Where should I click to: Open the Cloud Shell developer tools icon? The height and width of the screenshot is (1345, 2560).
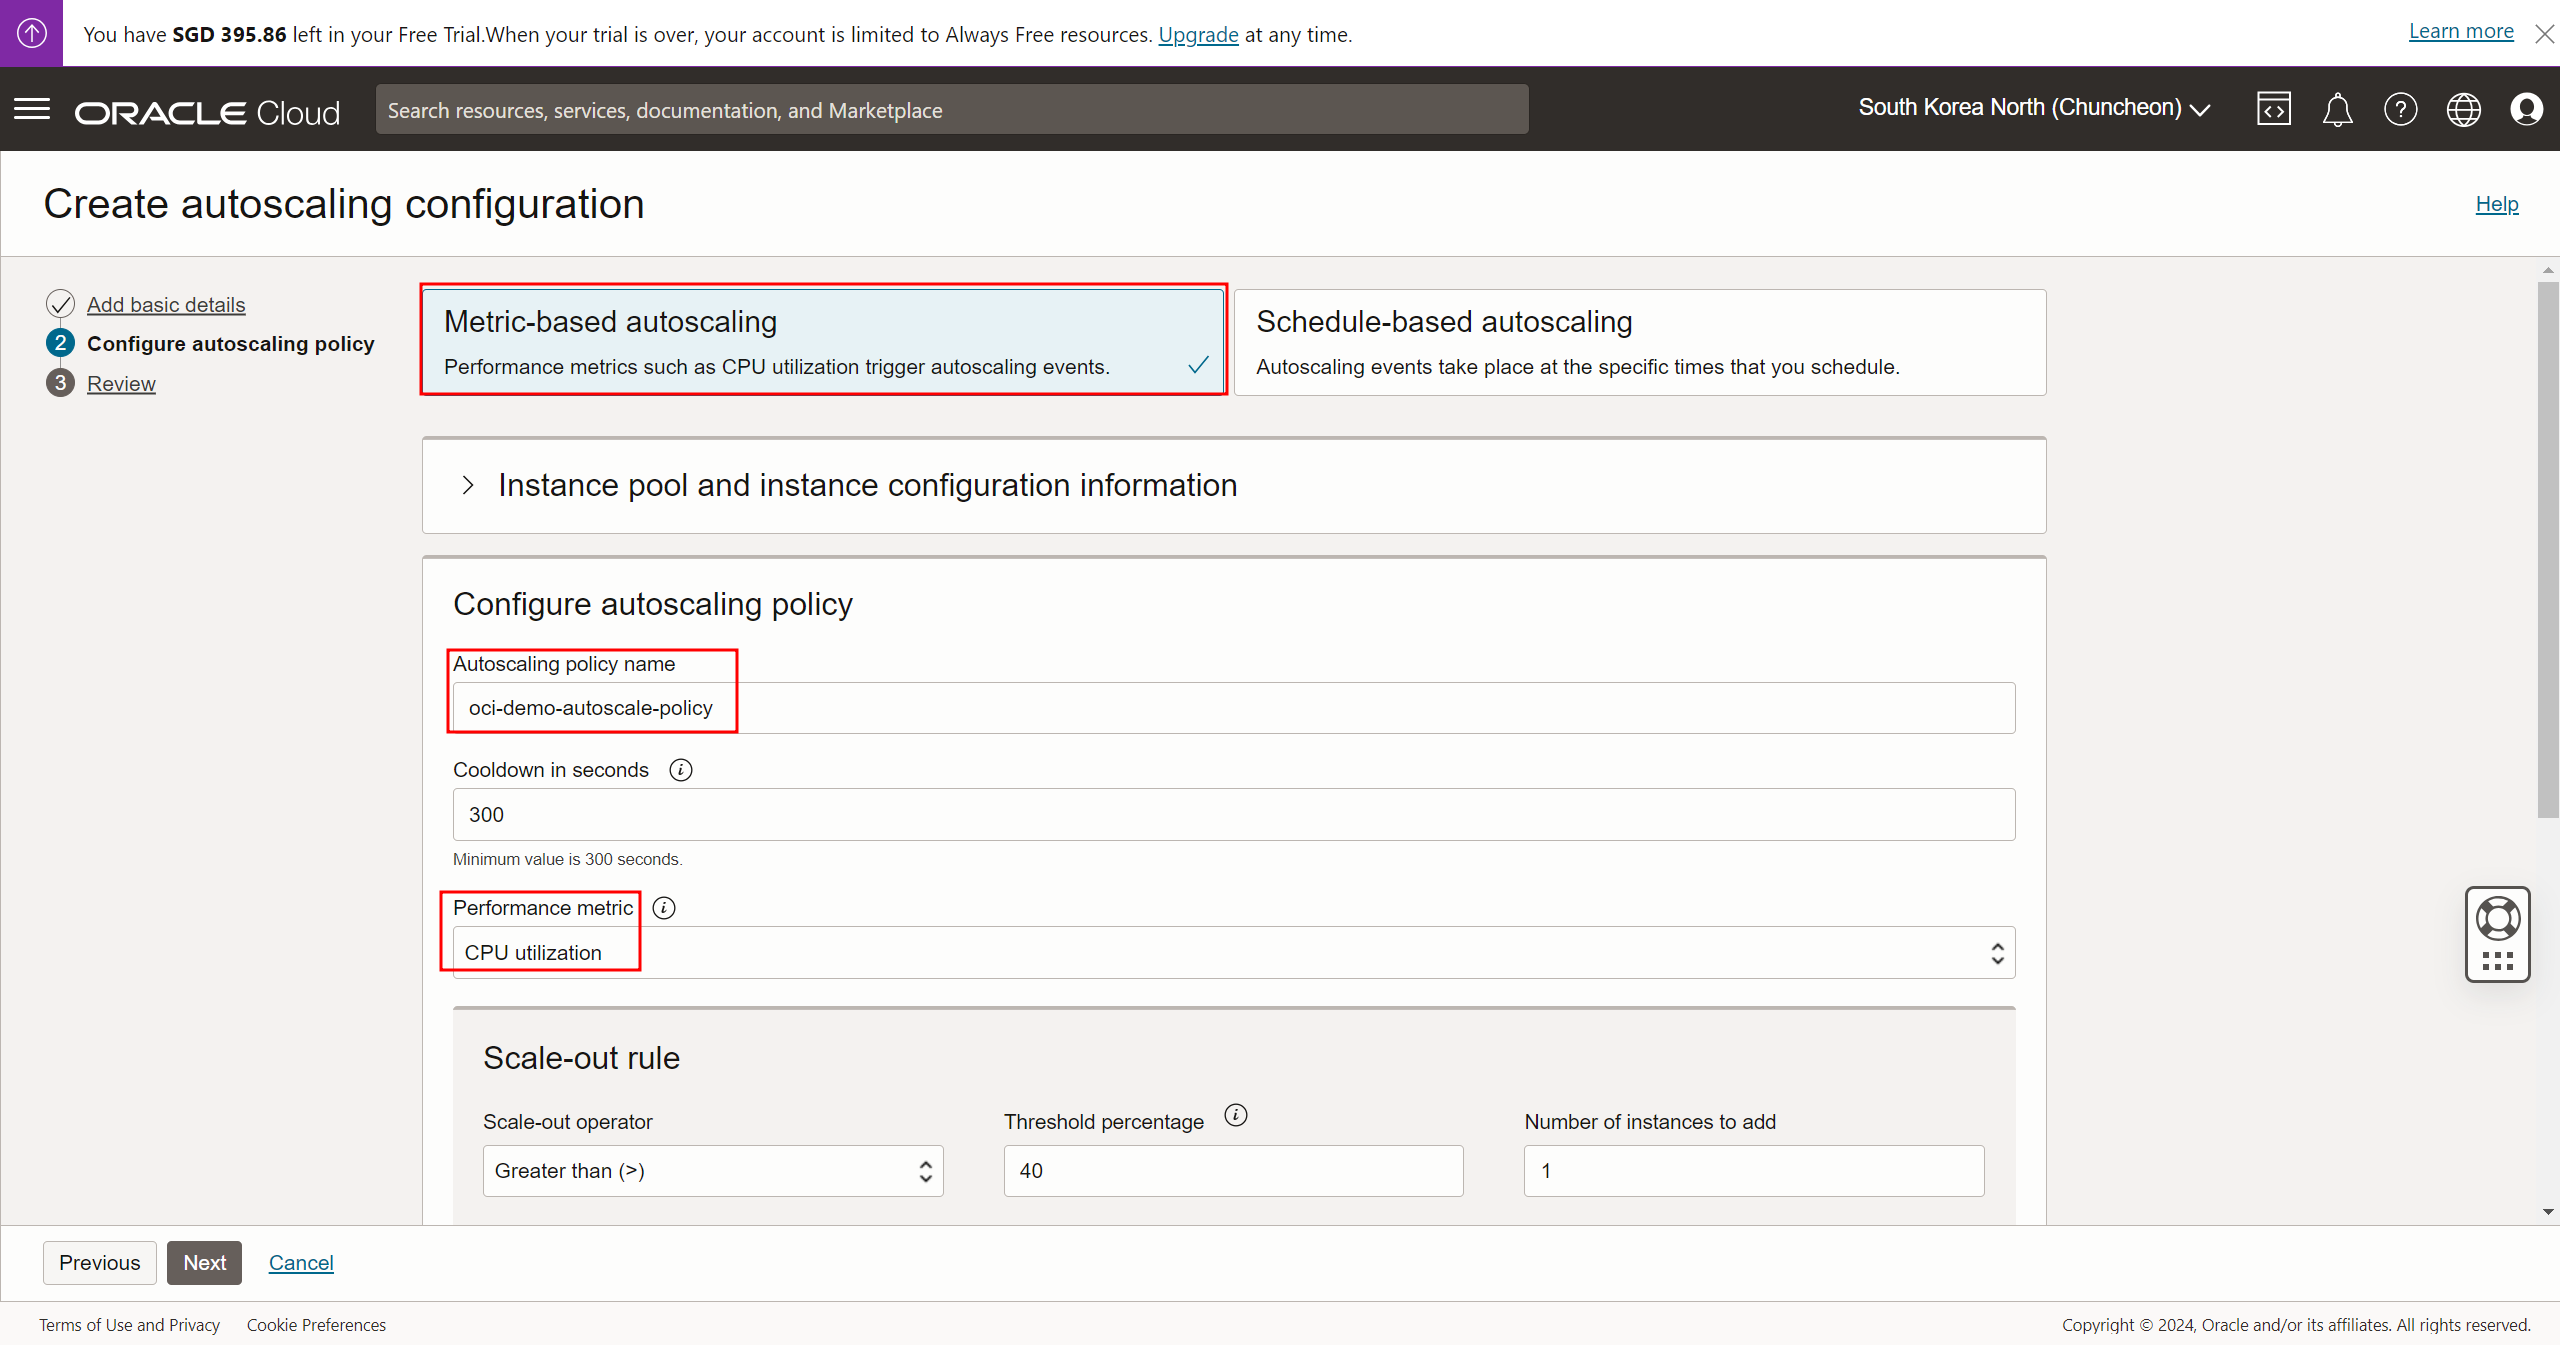point(2273,109)
